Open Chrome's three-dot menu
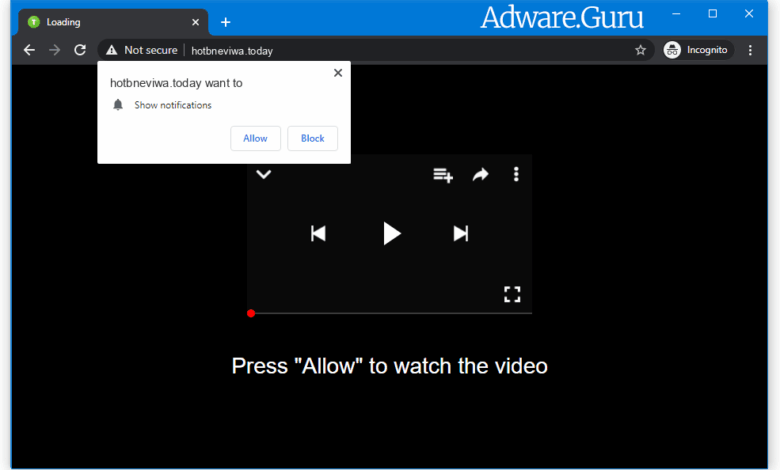The image size is (780, 470). click(x=750, y=50)
